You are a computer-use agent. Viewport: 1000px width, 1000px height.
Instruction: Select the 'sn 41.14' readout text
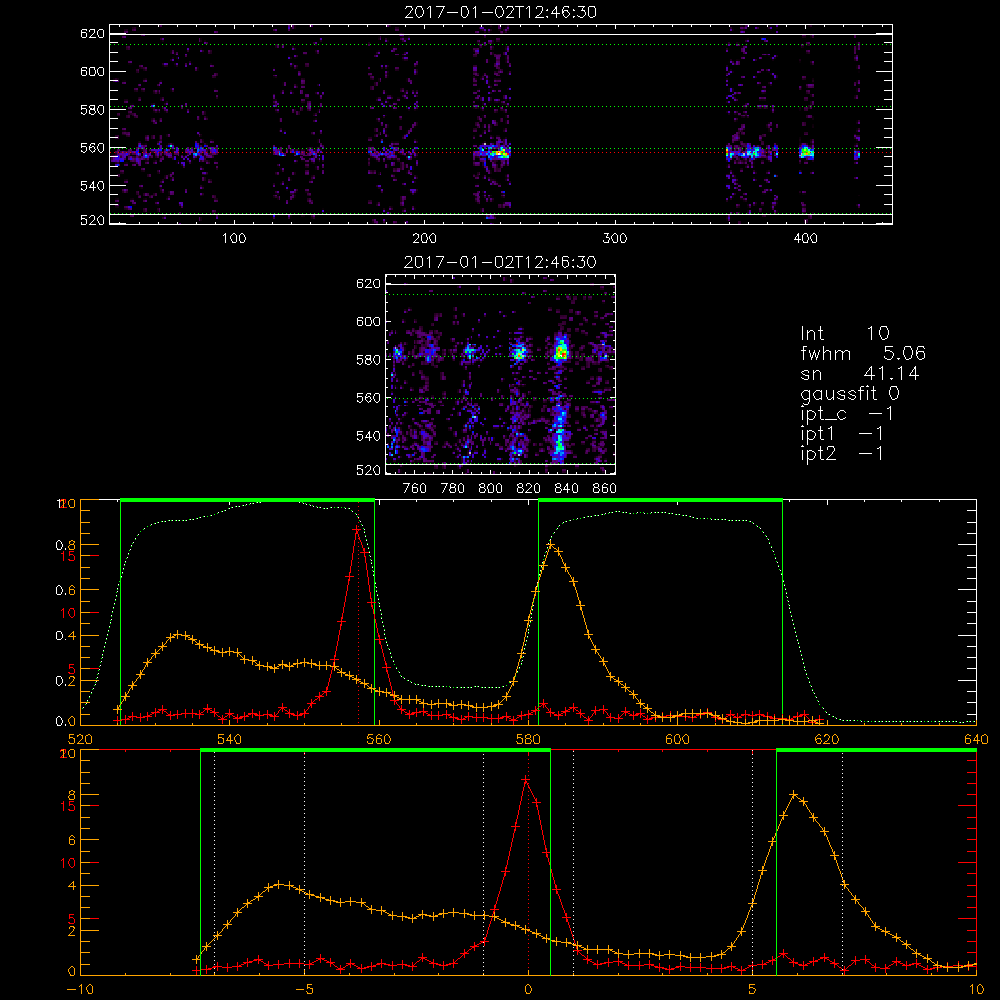click(860, 373)
